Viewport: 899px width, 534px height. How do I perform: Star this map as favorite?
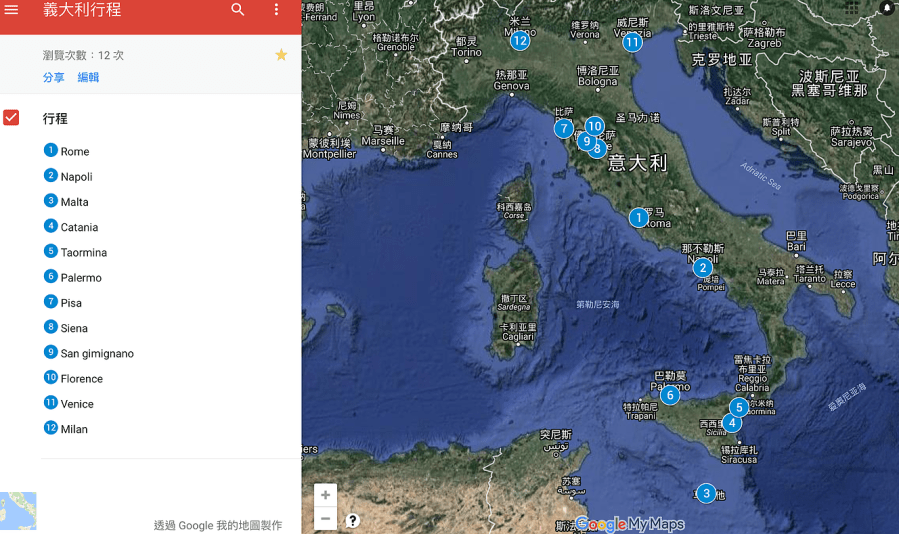281,55
